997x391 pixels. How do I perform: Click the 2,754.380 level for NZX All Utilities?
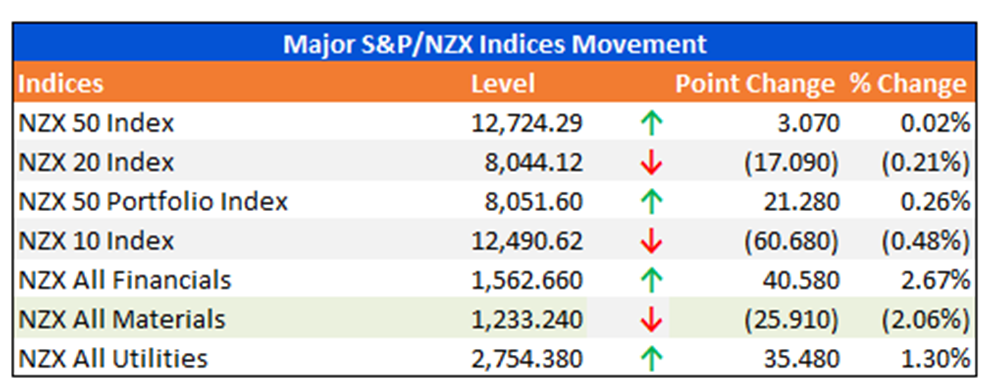tap(527, 359)
